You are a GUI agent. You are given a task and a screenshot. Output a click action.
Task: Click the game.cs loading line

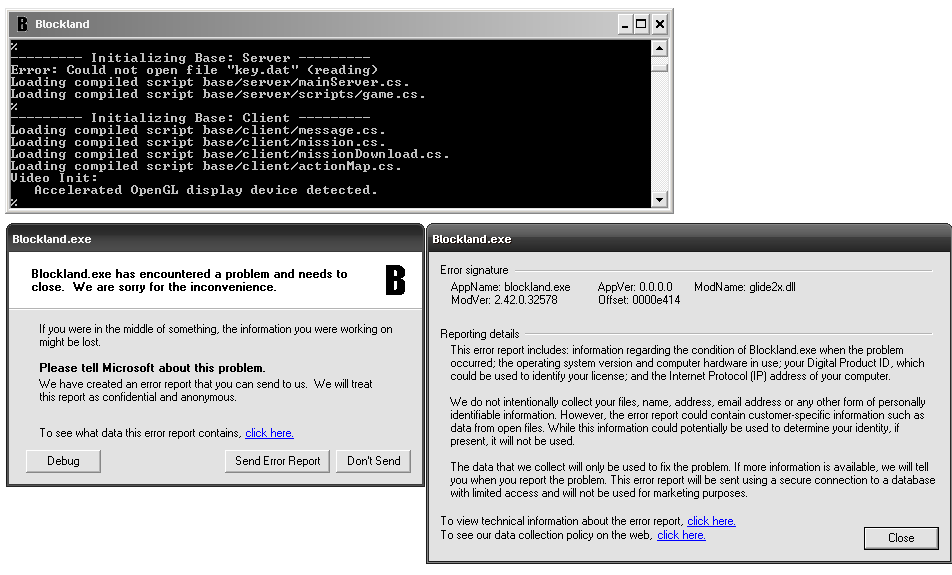point(218,94)
